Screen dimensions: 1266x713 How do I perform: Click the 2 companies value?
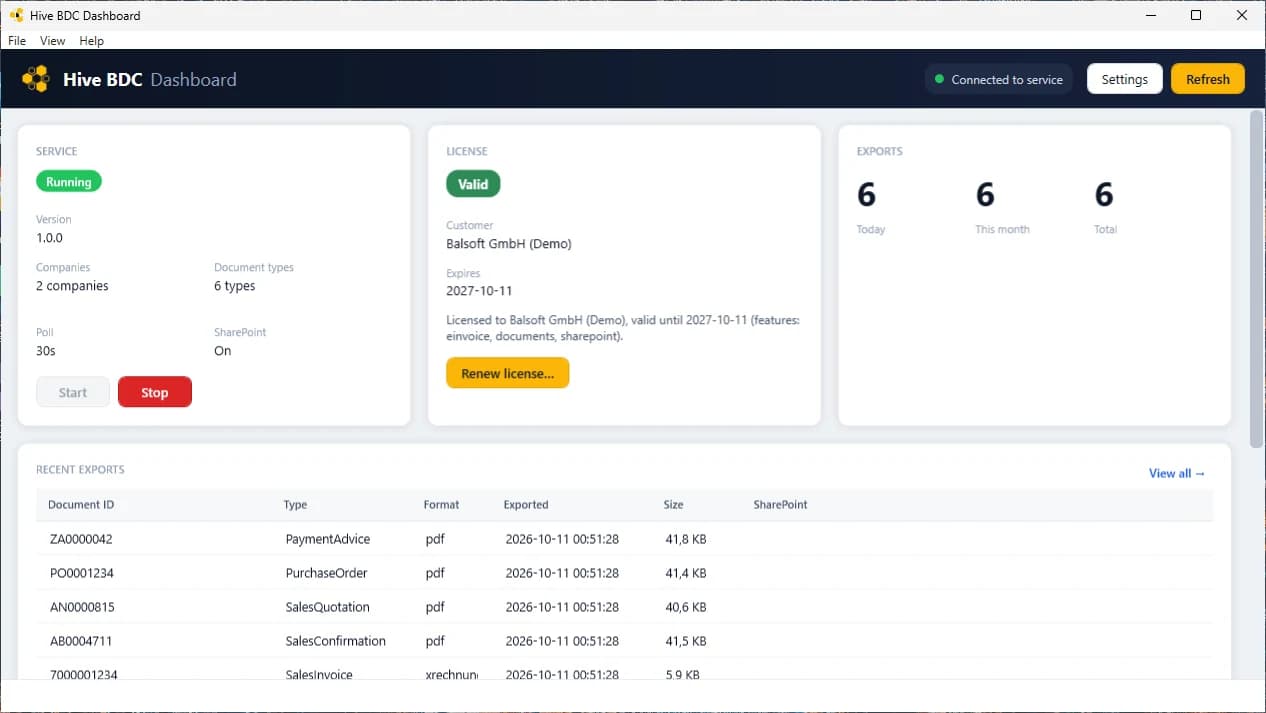coord(72,286)
